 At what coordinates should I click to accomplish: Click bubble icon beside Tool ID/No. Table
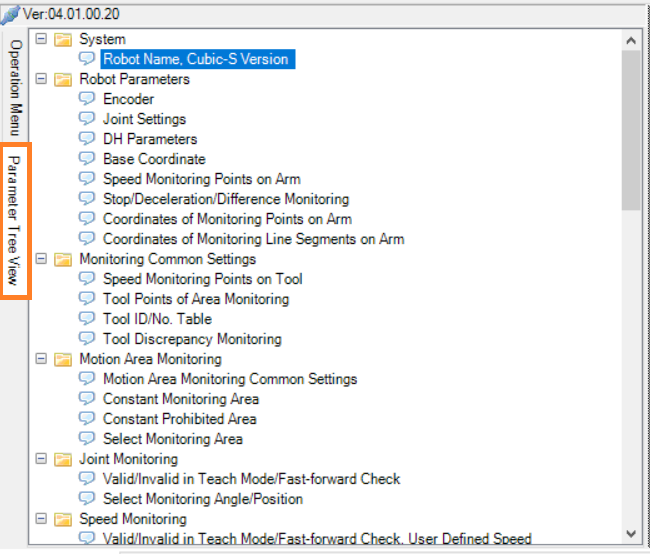[x=87, y=319]
